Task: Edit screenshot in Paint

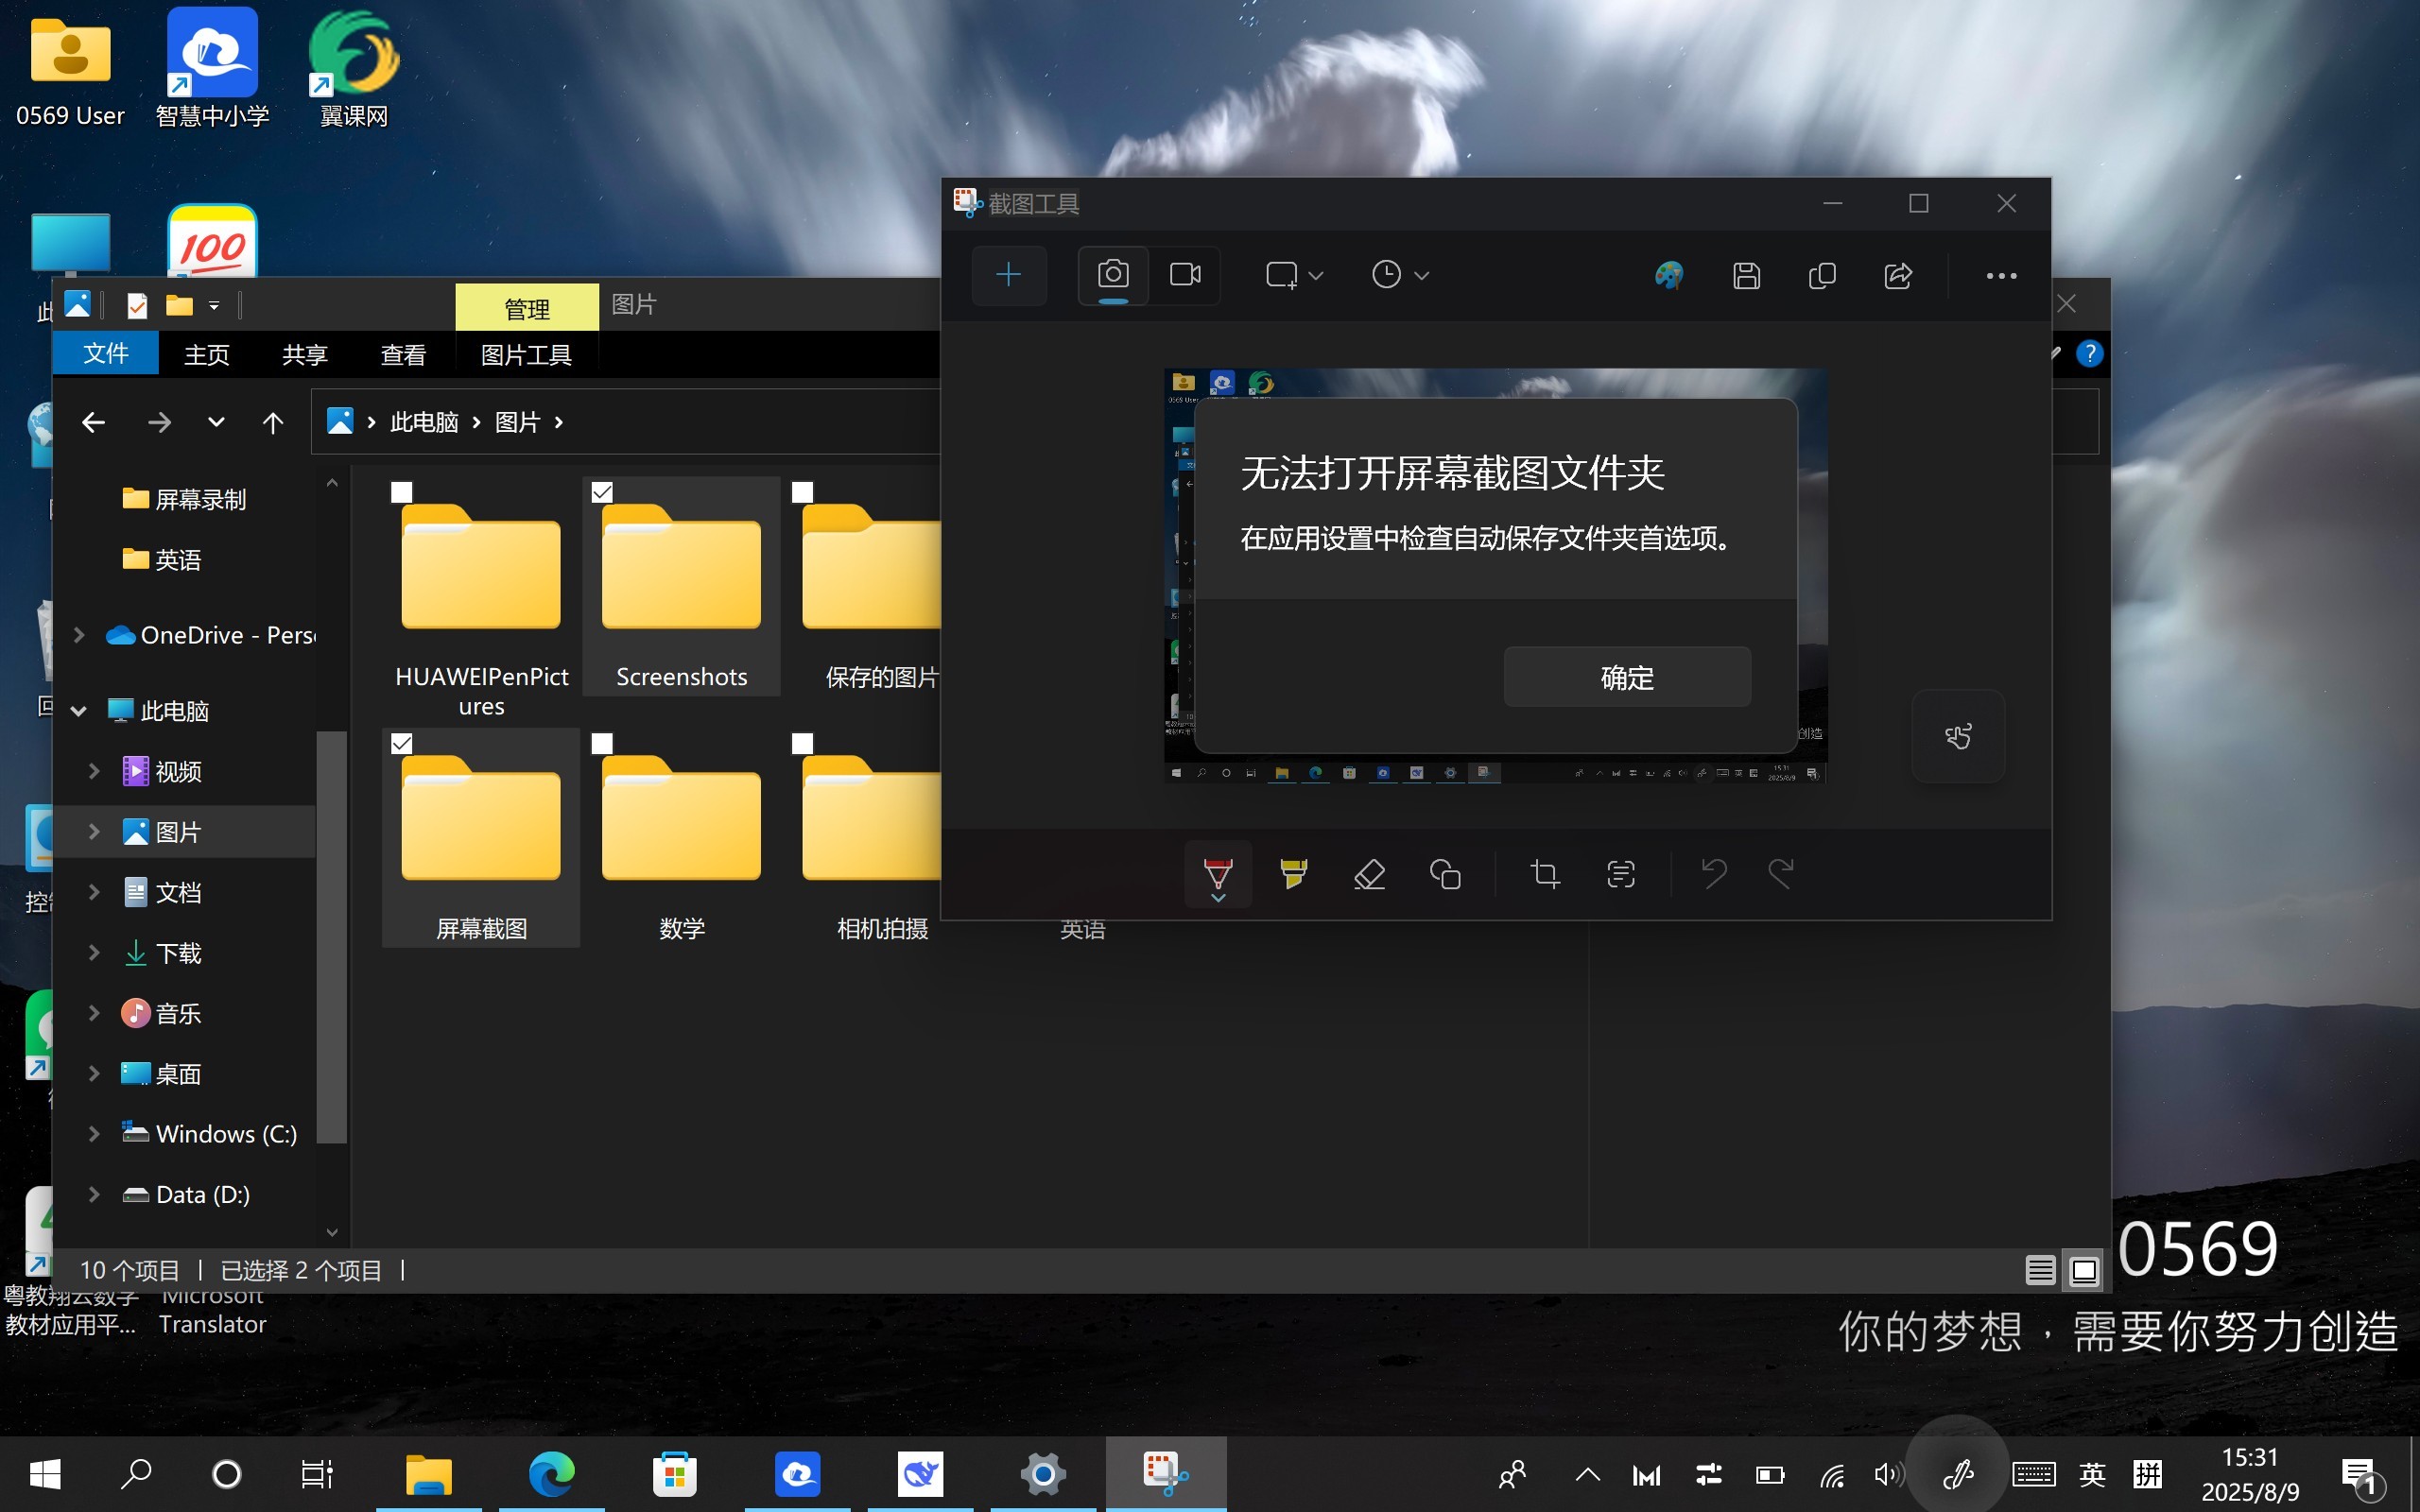Action: [1668, 276]
